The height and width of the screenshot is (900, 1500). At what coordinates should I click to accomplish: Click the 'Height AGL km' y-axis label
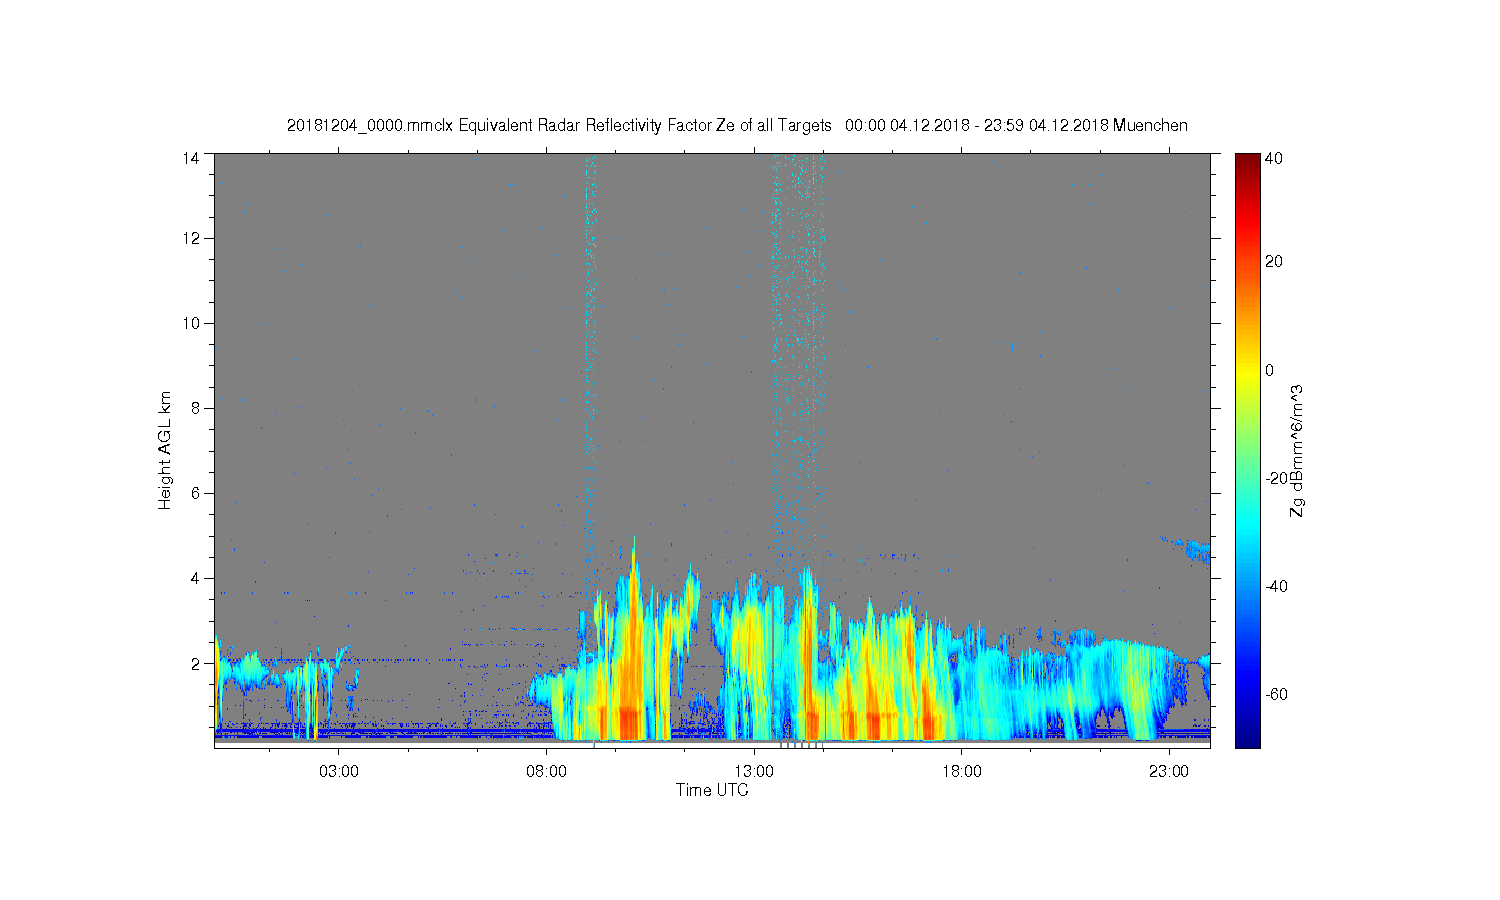(165, 450)
